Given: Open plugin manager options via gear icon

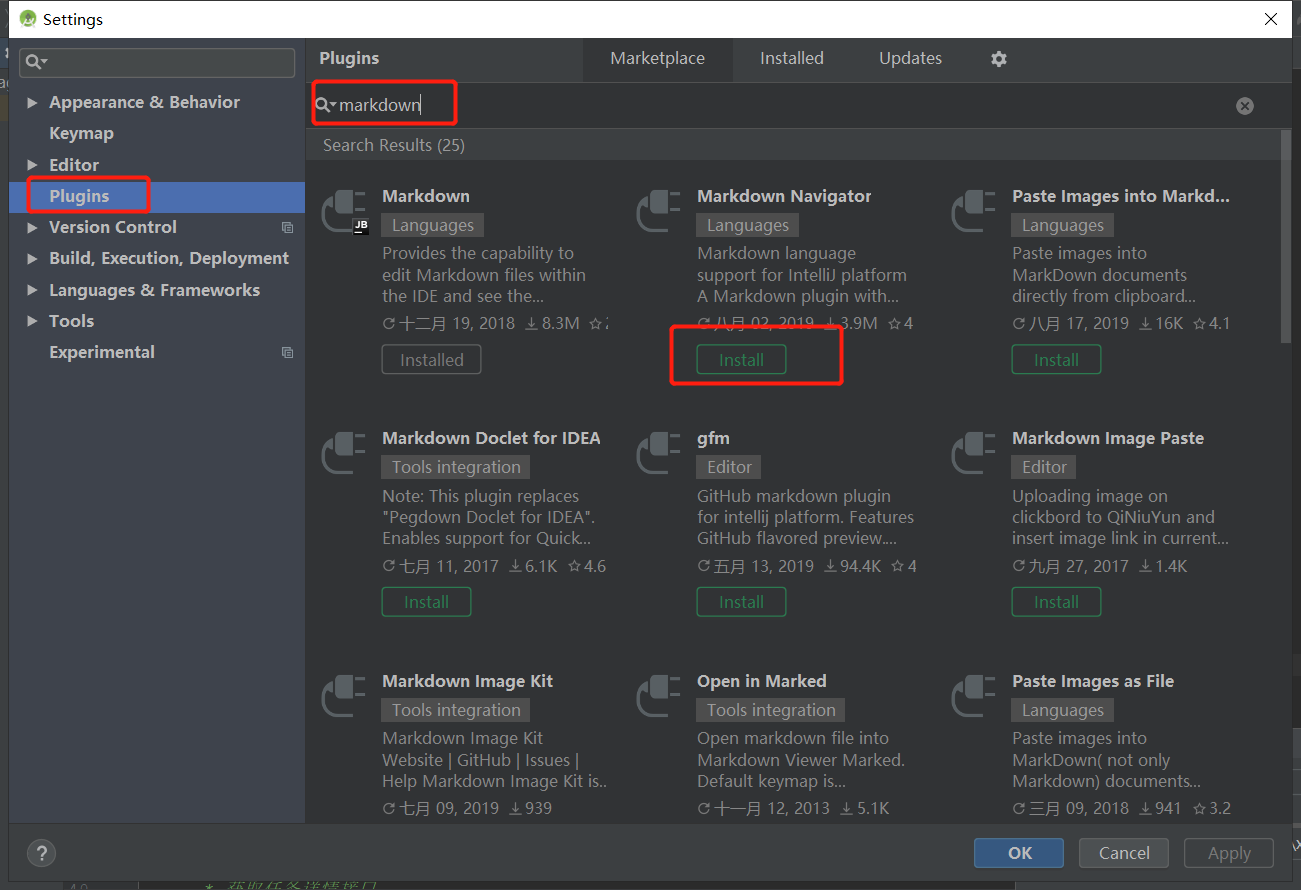Looking at the screenshot, I should pos(998,58).
